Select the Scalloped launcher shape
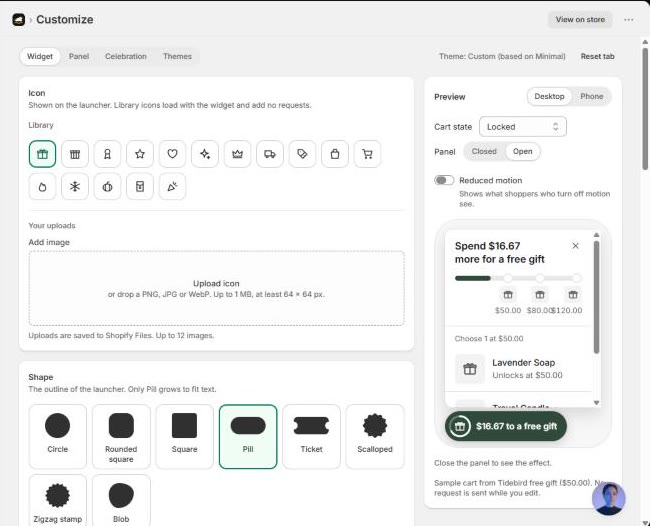This screenshot has height=526, width=650. pyautogui.click(x=375, y=437)
